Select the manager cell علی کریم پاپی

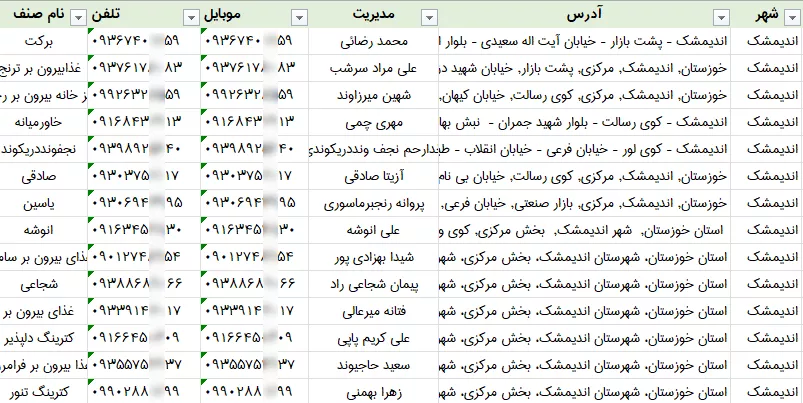(x=374, y=338)
